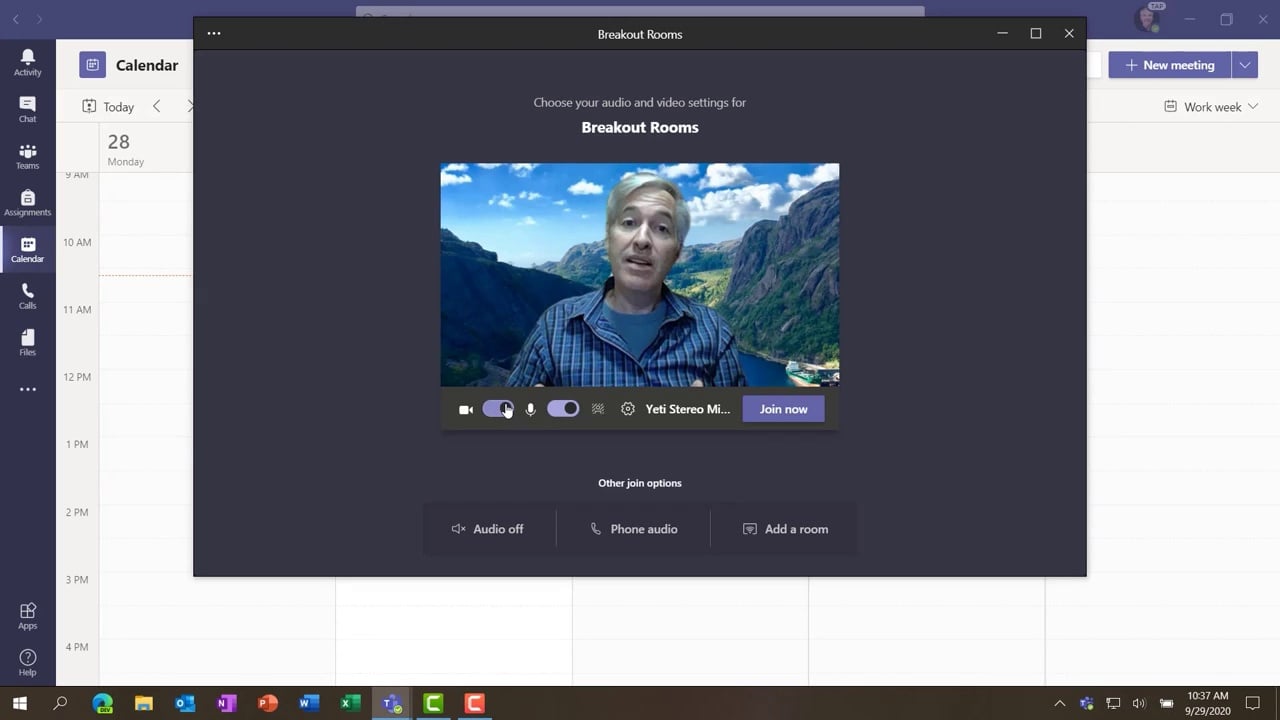The width and height of the screenshot is (1280, 720).
Task: Open Word from taskbar
Action: point(309,703)
